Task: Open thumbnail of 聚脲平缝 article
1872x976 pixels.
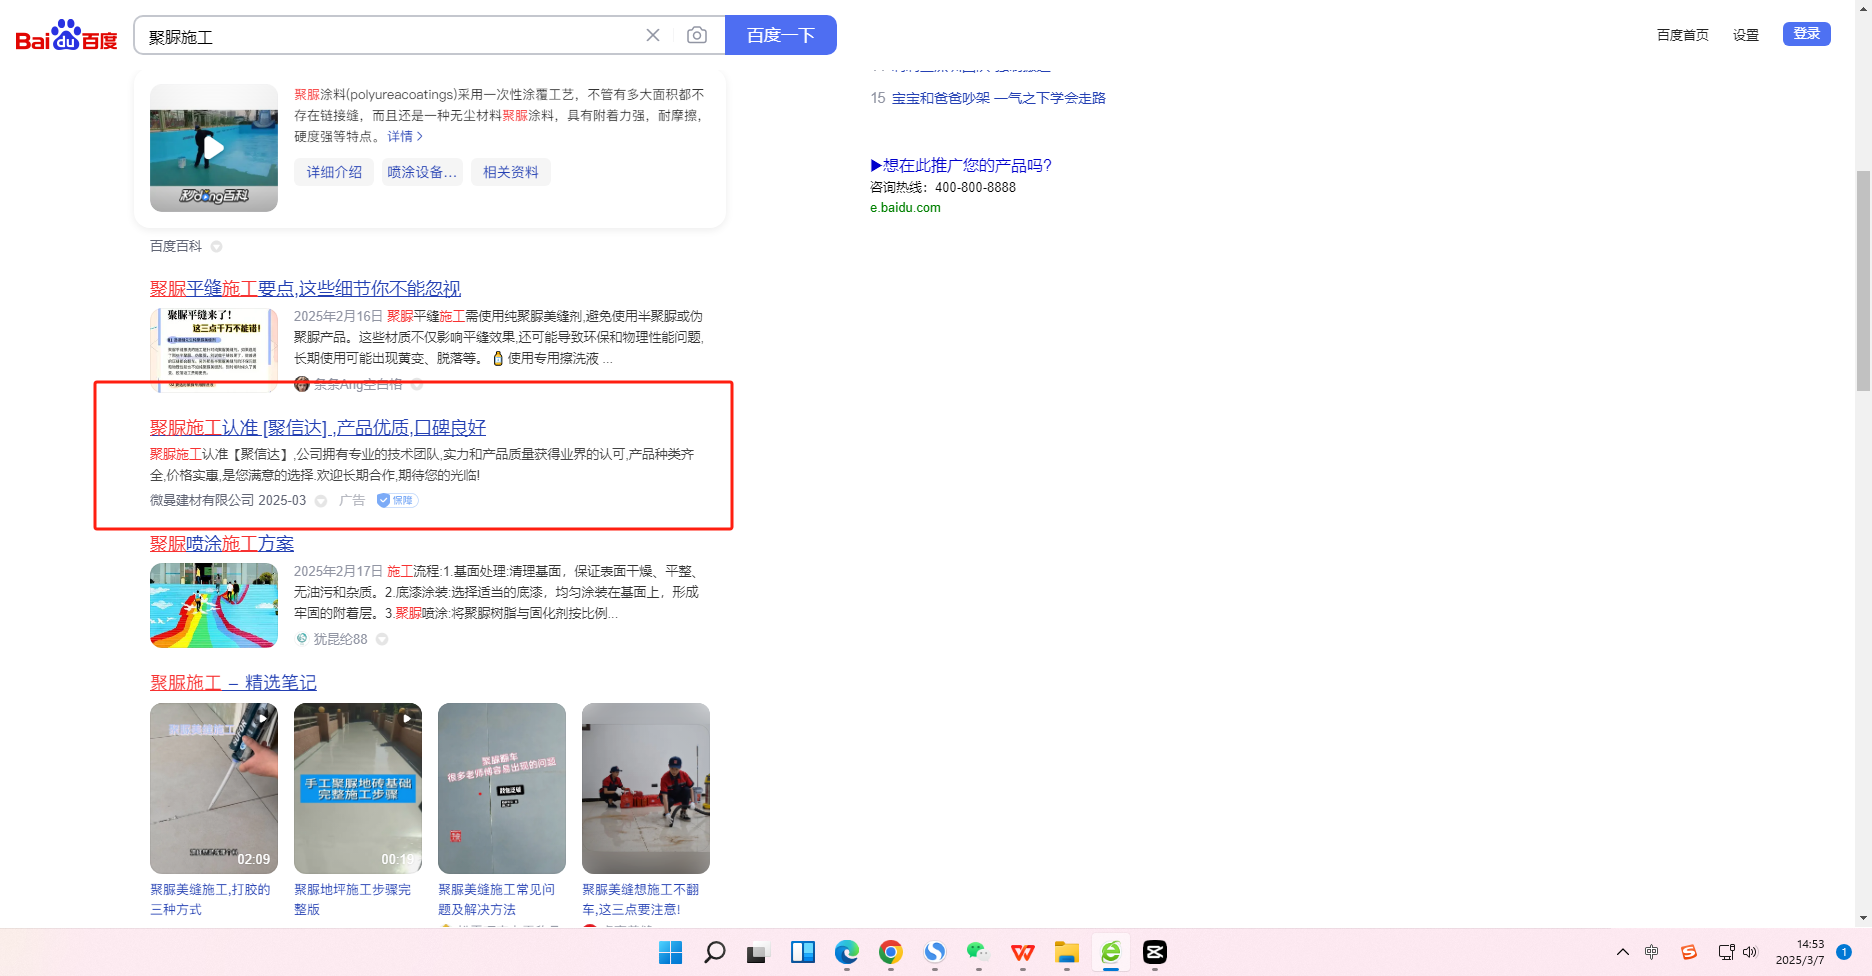Action: click(x=214, y=349)
